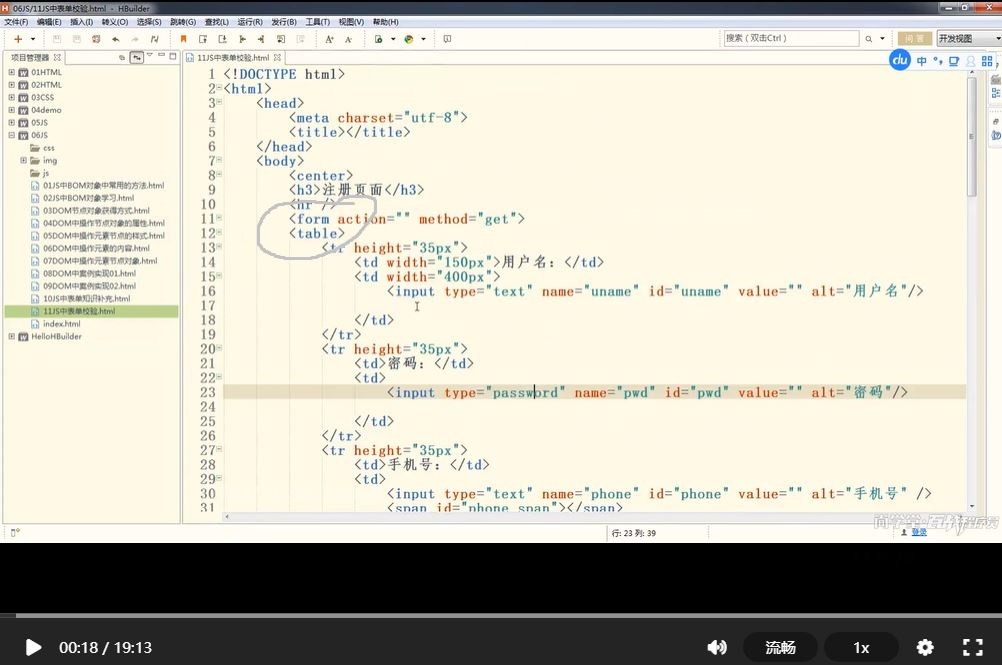Screen dimensions: 1002x665
Task: Open the 插入(I) menu
Action: (81, 22)
